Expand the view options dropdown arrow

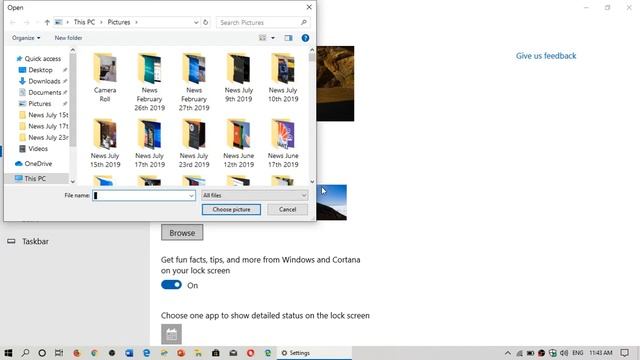273,38
